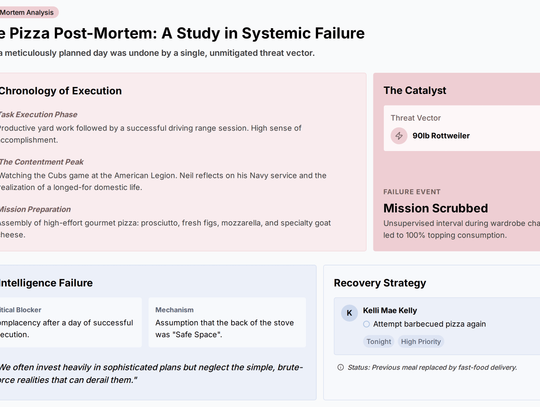Viewport: 540px width, 407px height.
Task: Click the lightning bolt threat vector icon
Action: (x=399, y=136)
